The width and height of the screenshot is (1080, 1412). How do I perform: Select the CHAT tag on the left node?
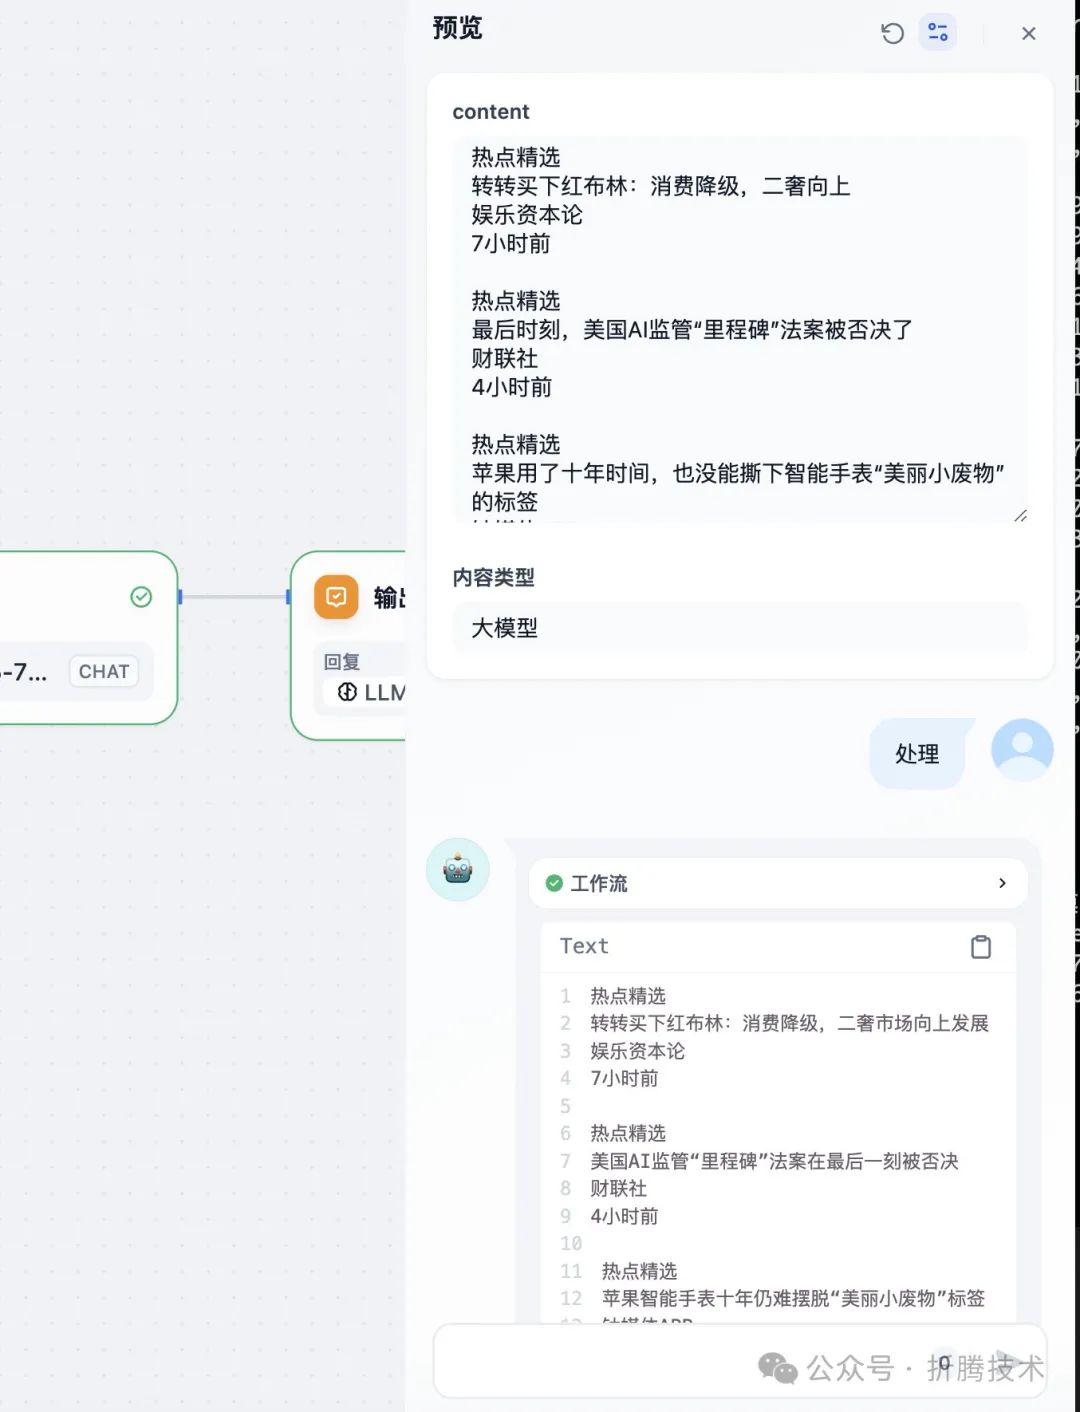(x=104, y=671)
